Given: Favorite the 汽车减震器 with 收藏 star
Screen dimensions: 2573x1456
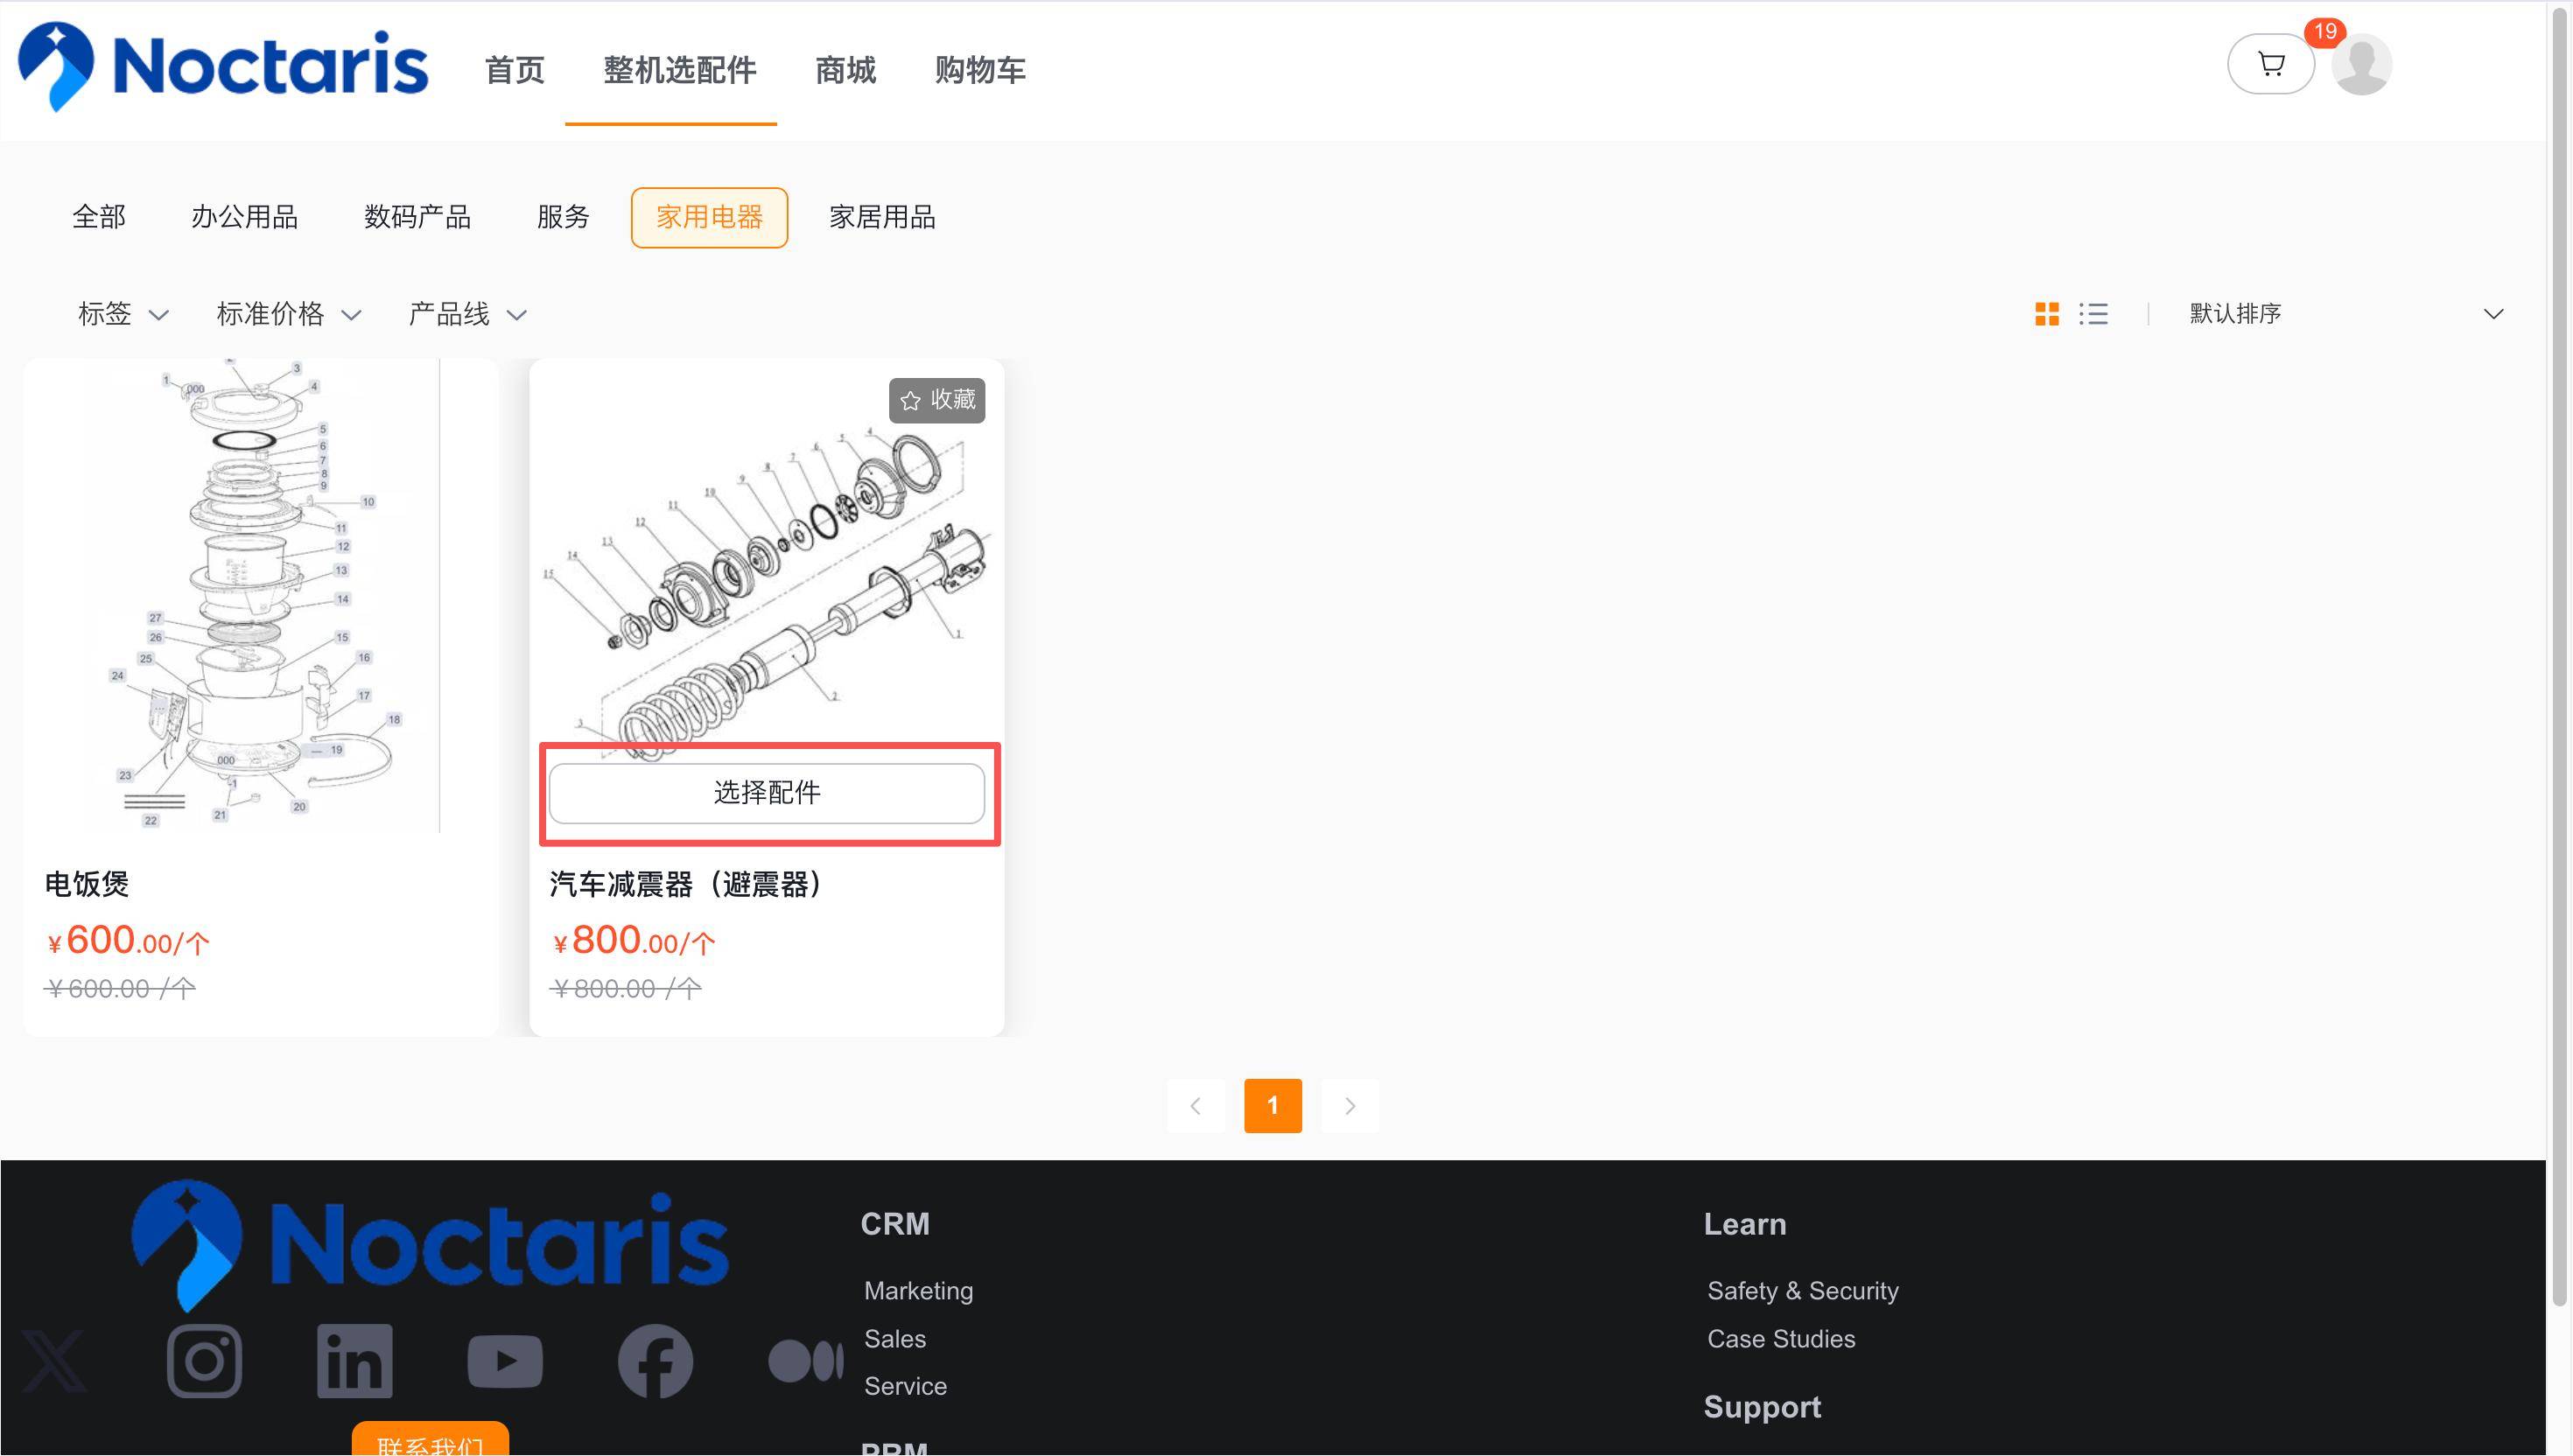Looking at the screenshot, I should click(x=936, y=400).
